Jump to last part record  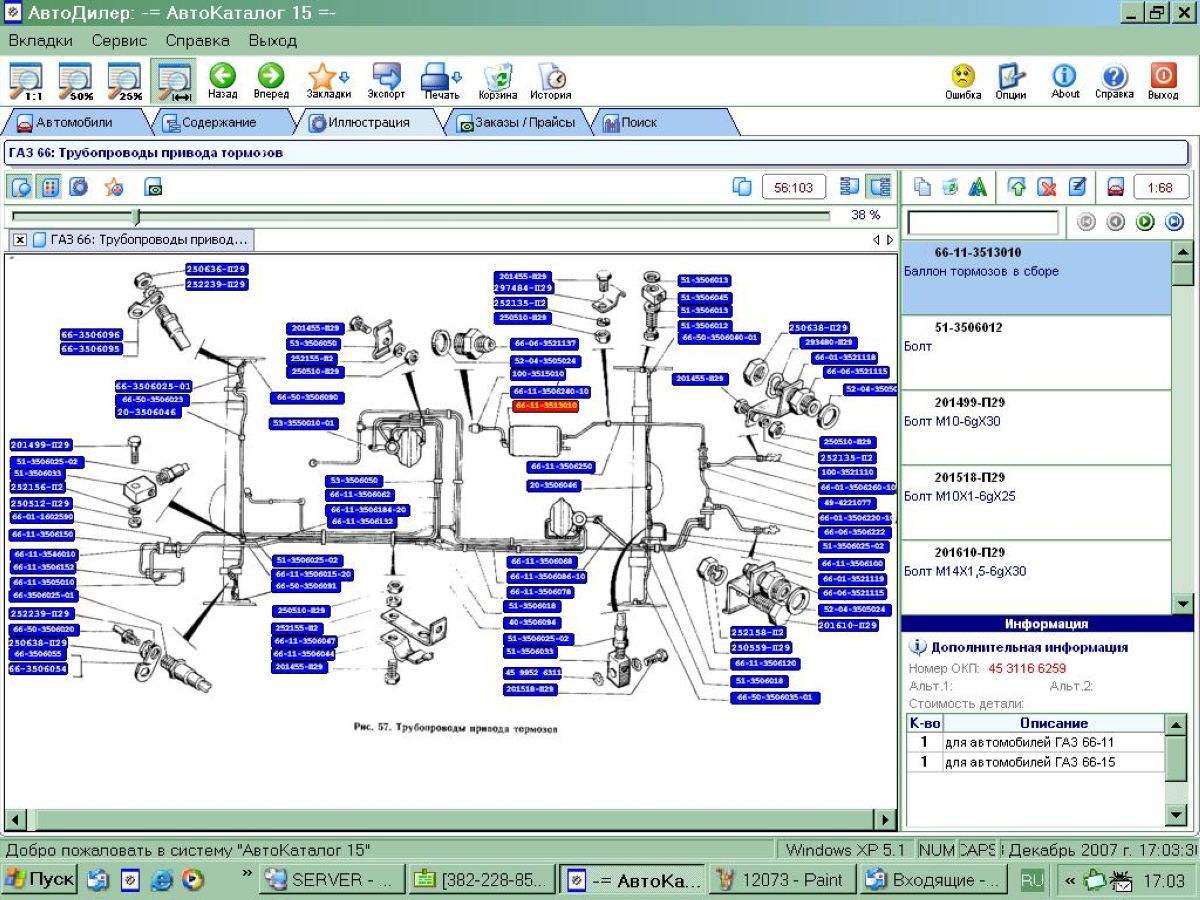(x=1175, y=222)
